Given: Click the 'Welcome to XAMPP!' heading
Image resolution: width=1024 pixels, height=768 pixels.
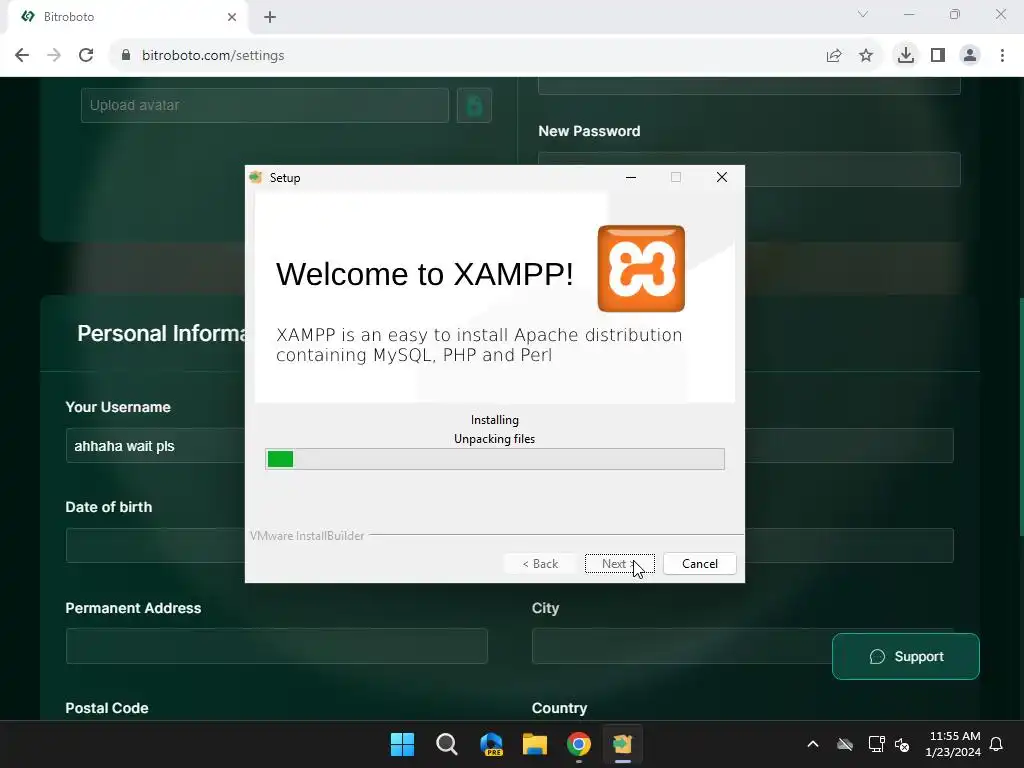Looking at the screenshot, I should [424, 274].
